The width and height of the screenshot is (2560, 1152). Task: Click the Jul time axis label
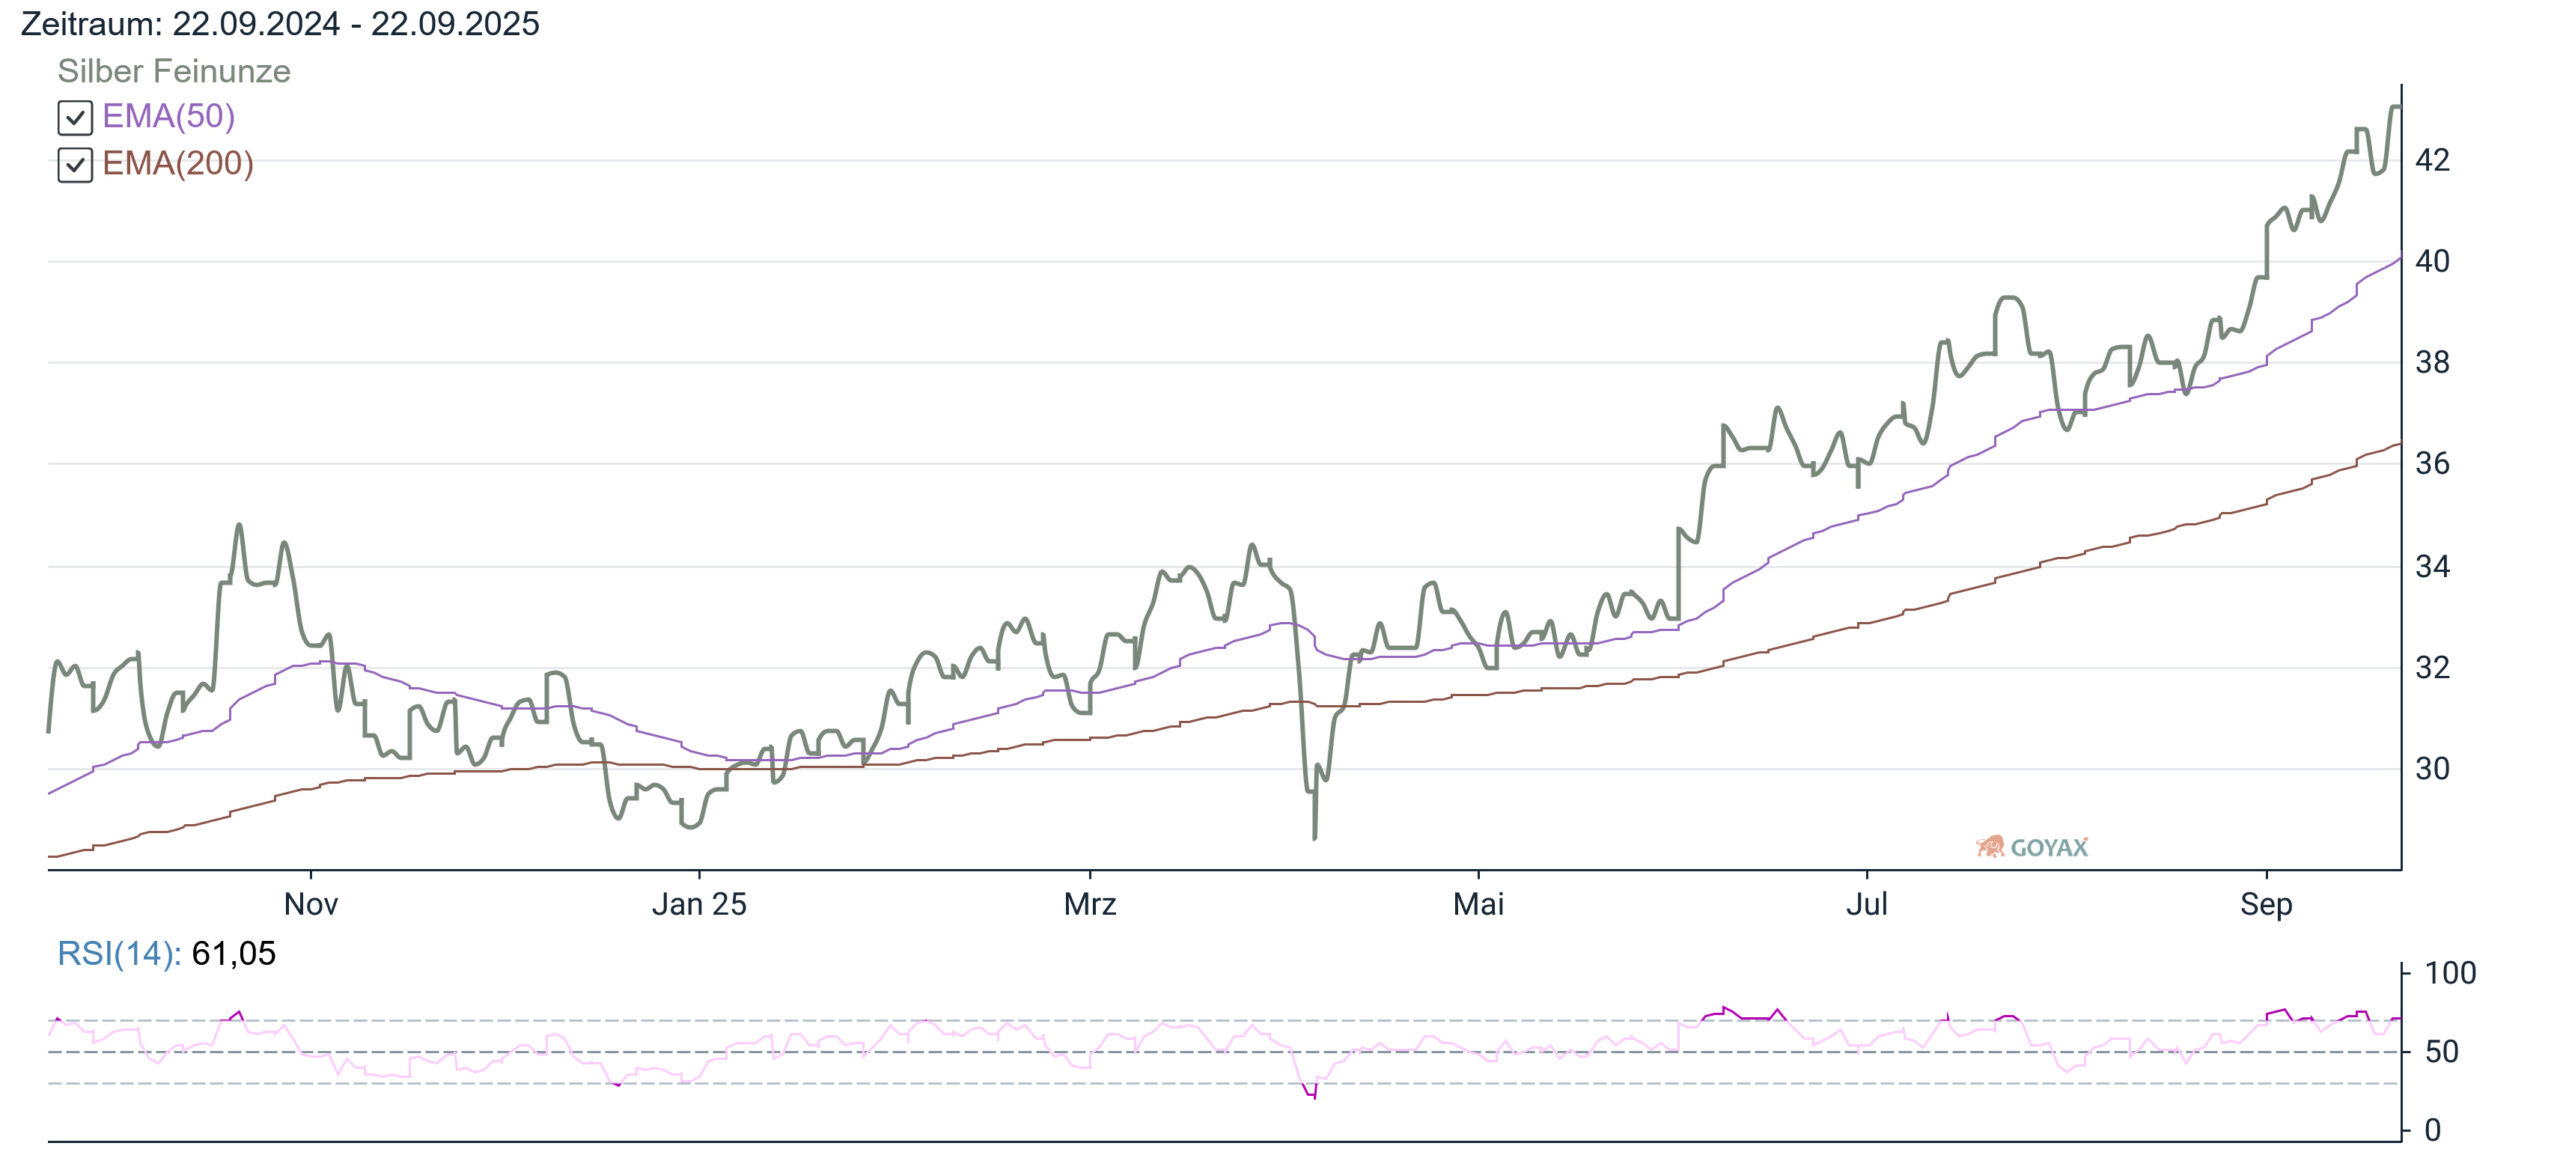click(1866, 904)
